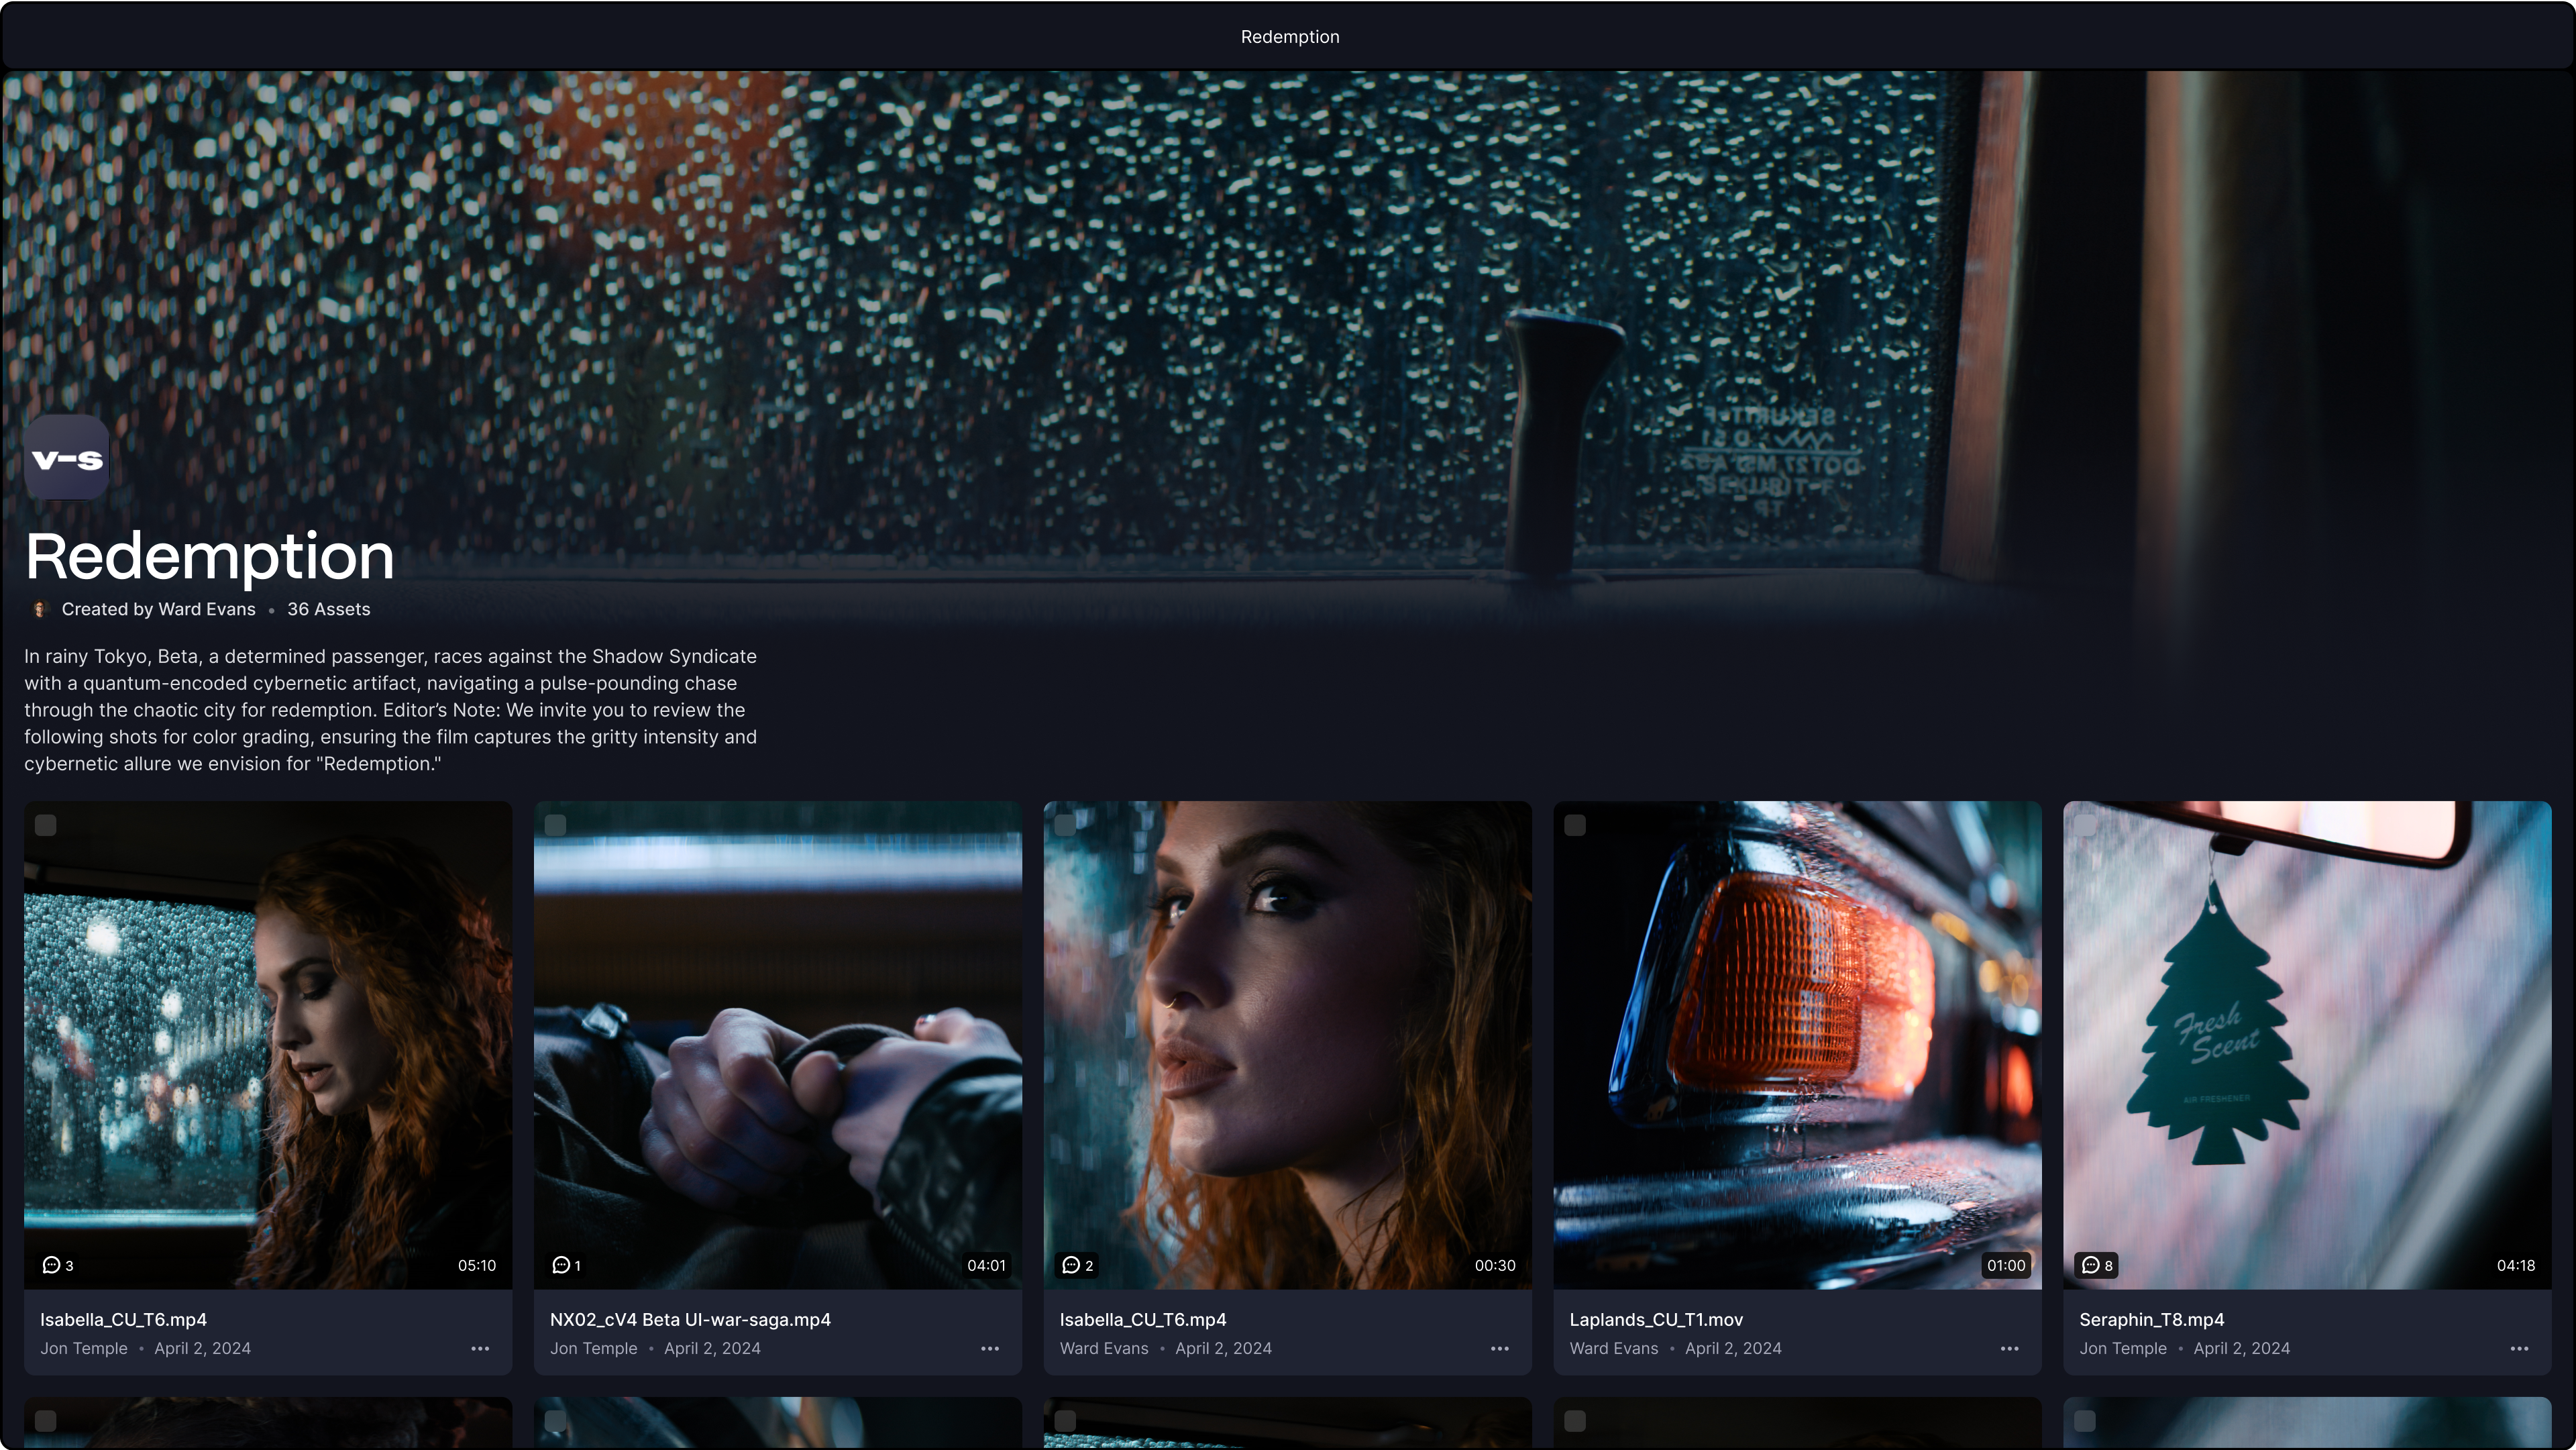Image resolution: width=2576 pixels, height=1450 pixels.
Task: Click the 05:10 duration badge
Action: (x=477, y=1265)
